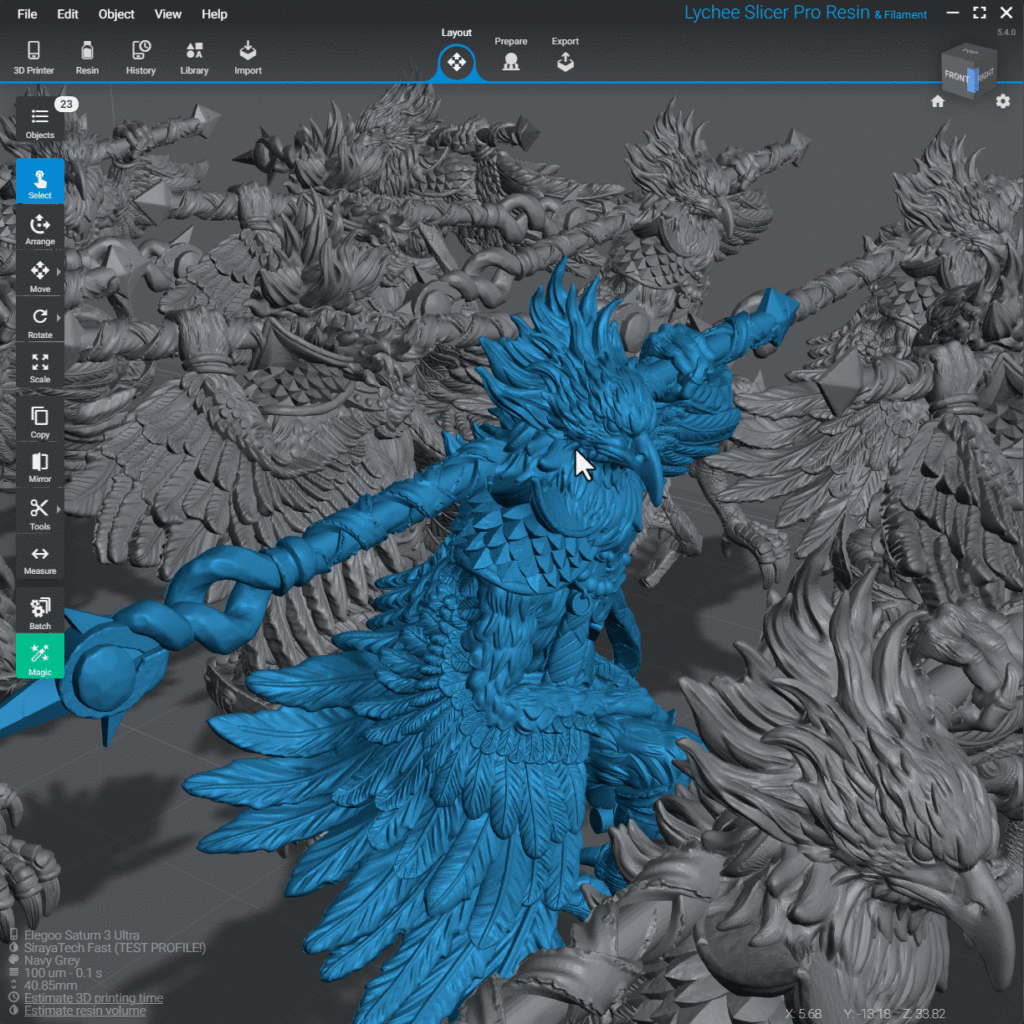The image size is (1024, 1024).
Task: Activate the Mirror tool
Action: [x=40, y=466]
